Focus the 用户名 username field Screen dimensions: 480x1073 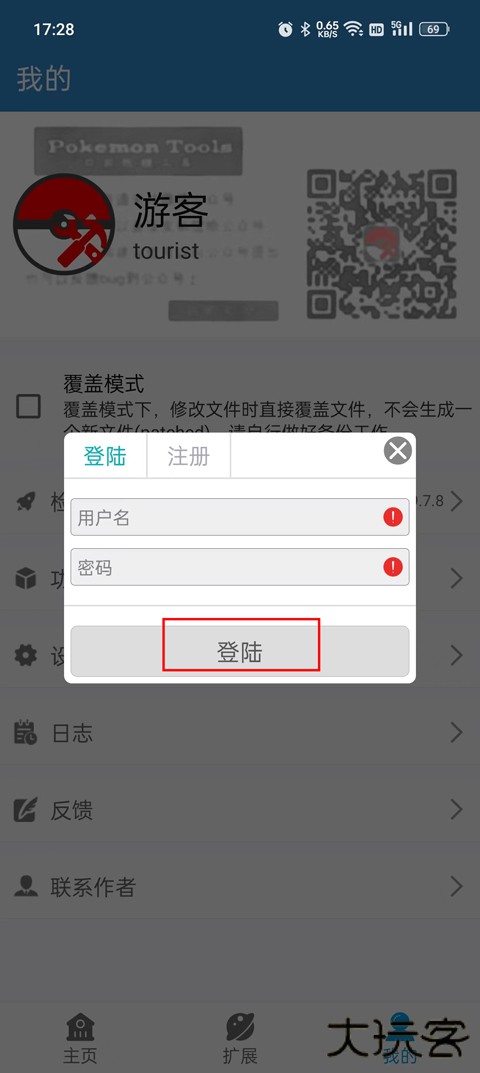click(240, 517)
